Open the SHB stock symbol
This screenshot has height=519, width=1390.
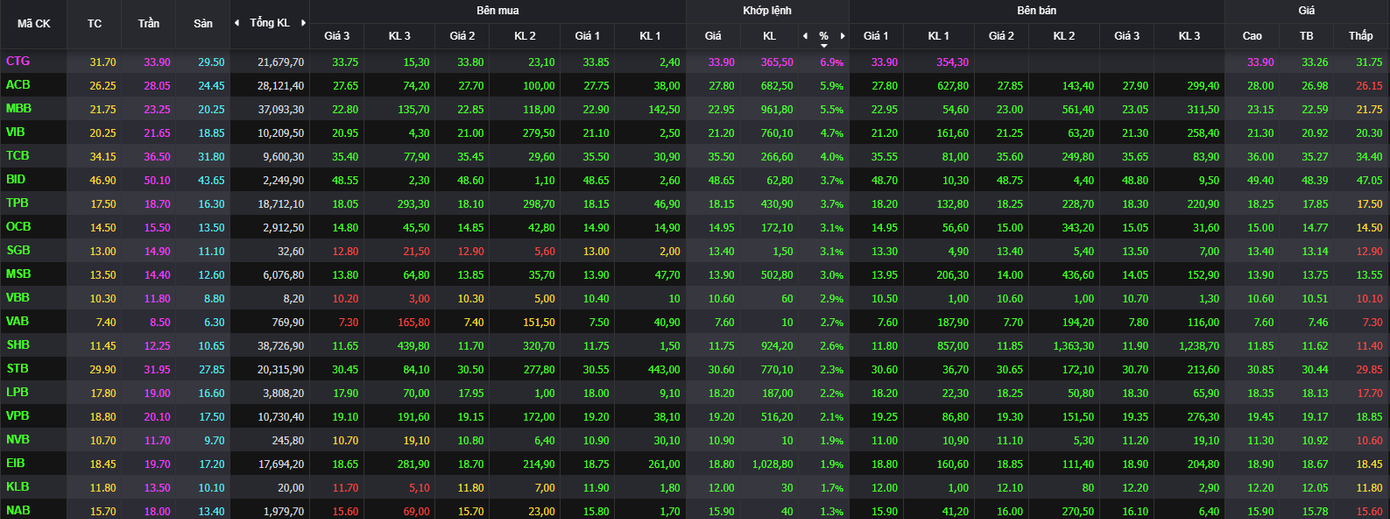click(18, 345)
